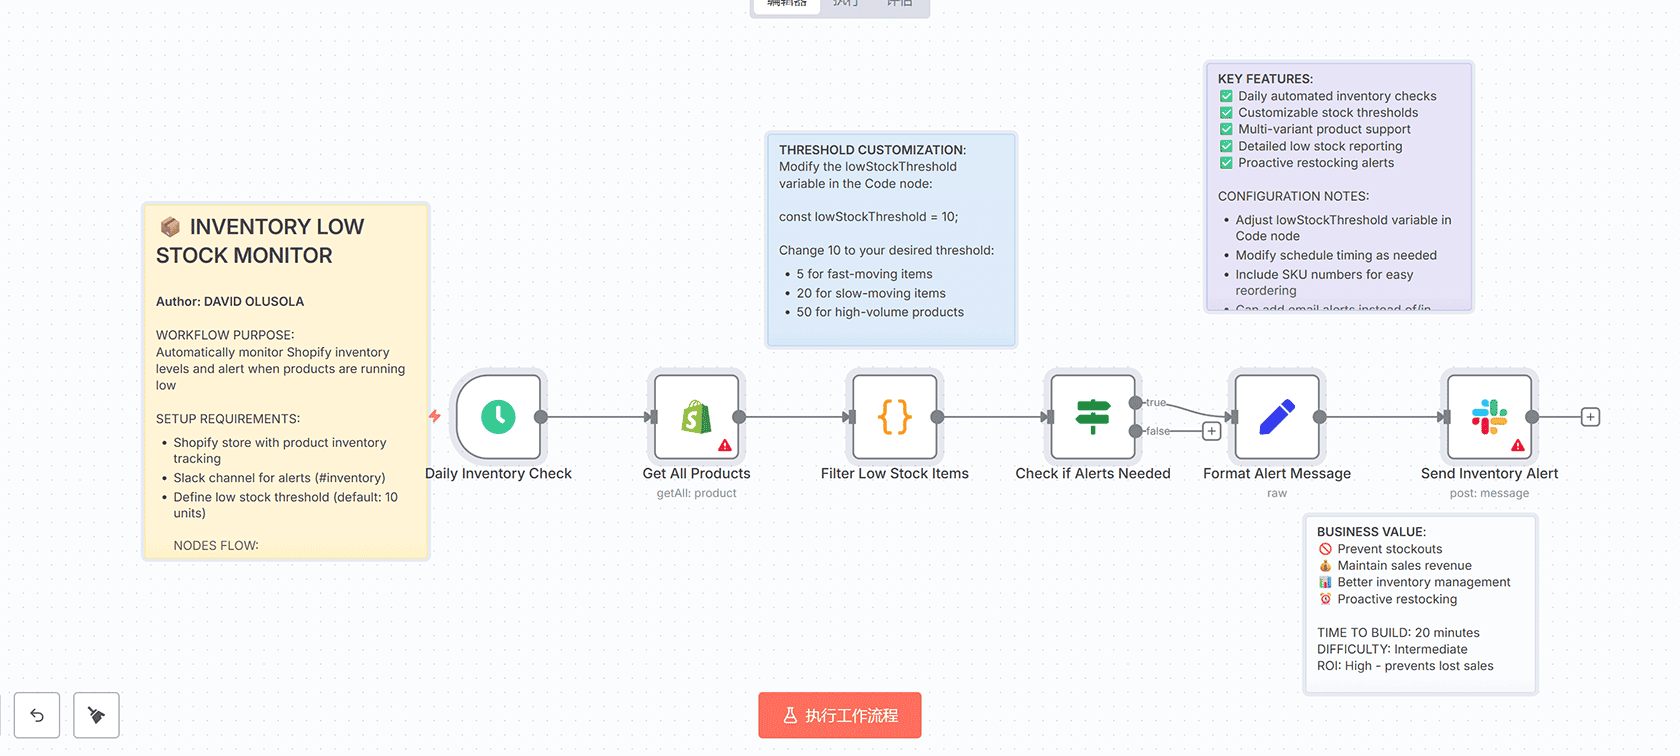Image resolution: width=1680 pixels, height=756 pixels.
Task: Click the warning triangle on the Slack node
Action: [x=1518, y=445]
